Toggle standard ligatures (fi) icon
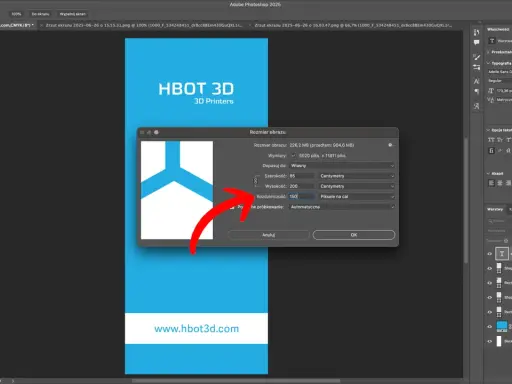Image resolution: width=512 pixels, height=384 pixels. click(x=491, y=151)
